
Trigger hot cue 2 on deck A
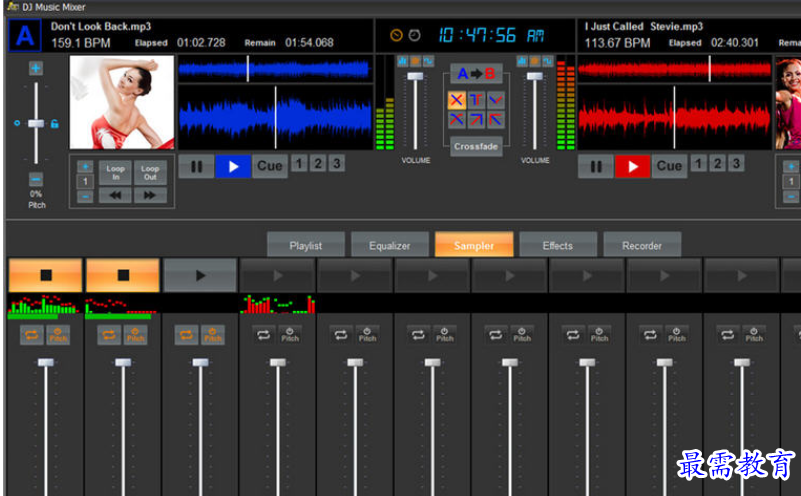click(x=318, y=163)
